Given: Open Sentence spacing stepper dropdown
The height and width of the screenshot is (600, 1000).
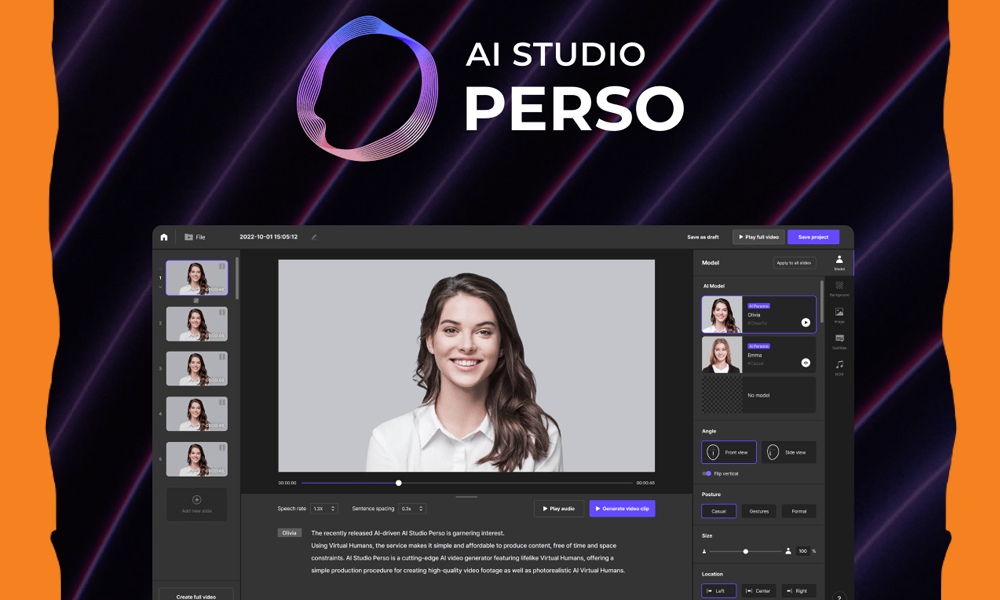Looking at the screenshot, I should 420,509.
